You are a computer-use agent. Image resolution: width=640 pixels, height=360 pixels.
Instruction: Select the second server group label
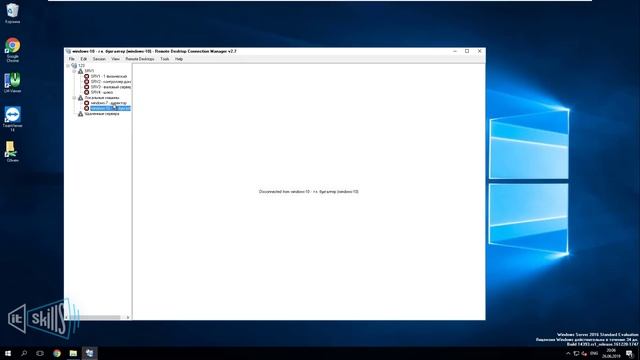pyautogui.click(x=102, y=98)
